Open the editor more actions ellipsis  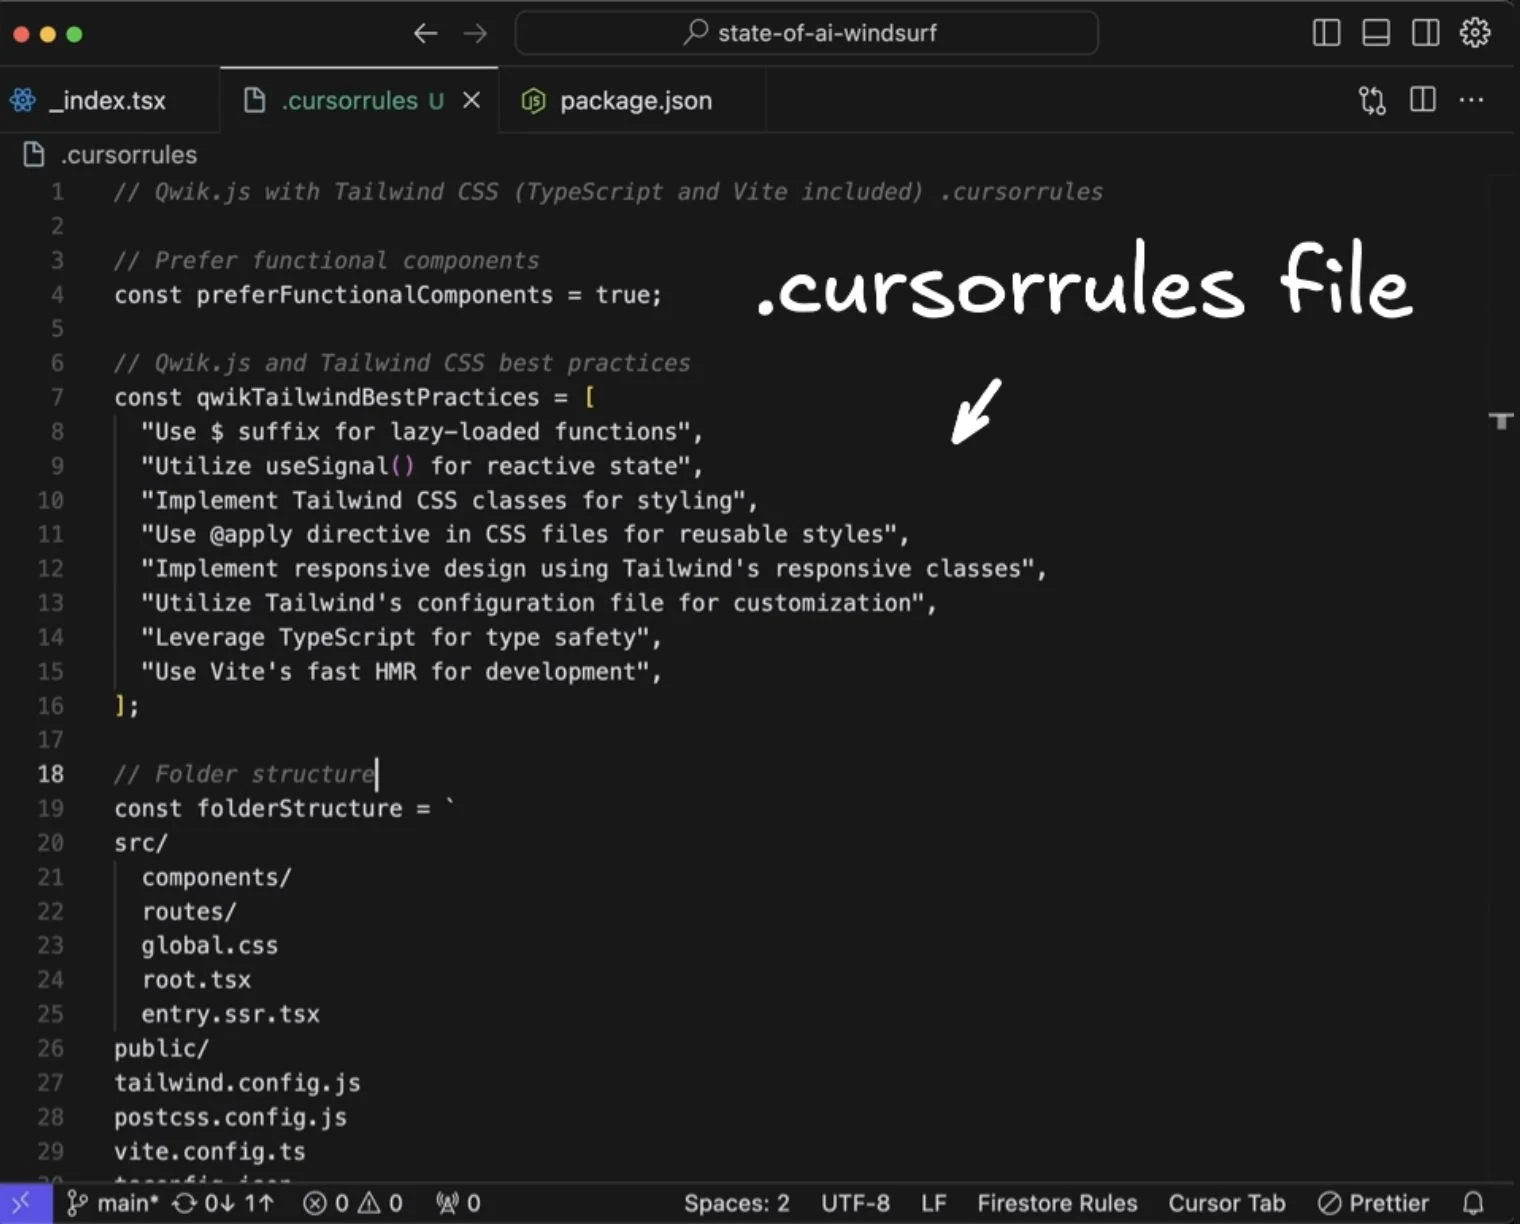click(1471, 100)
